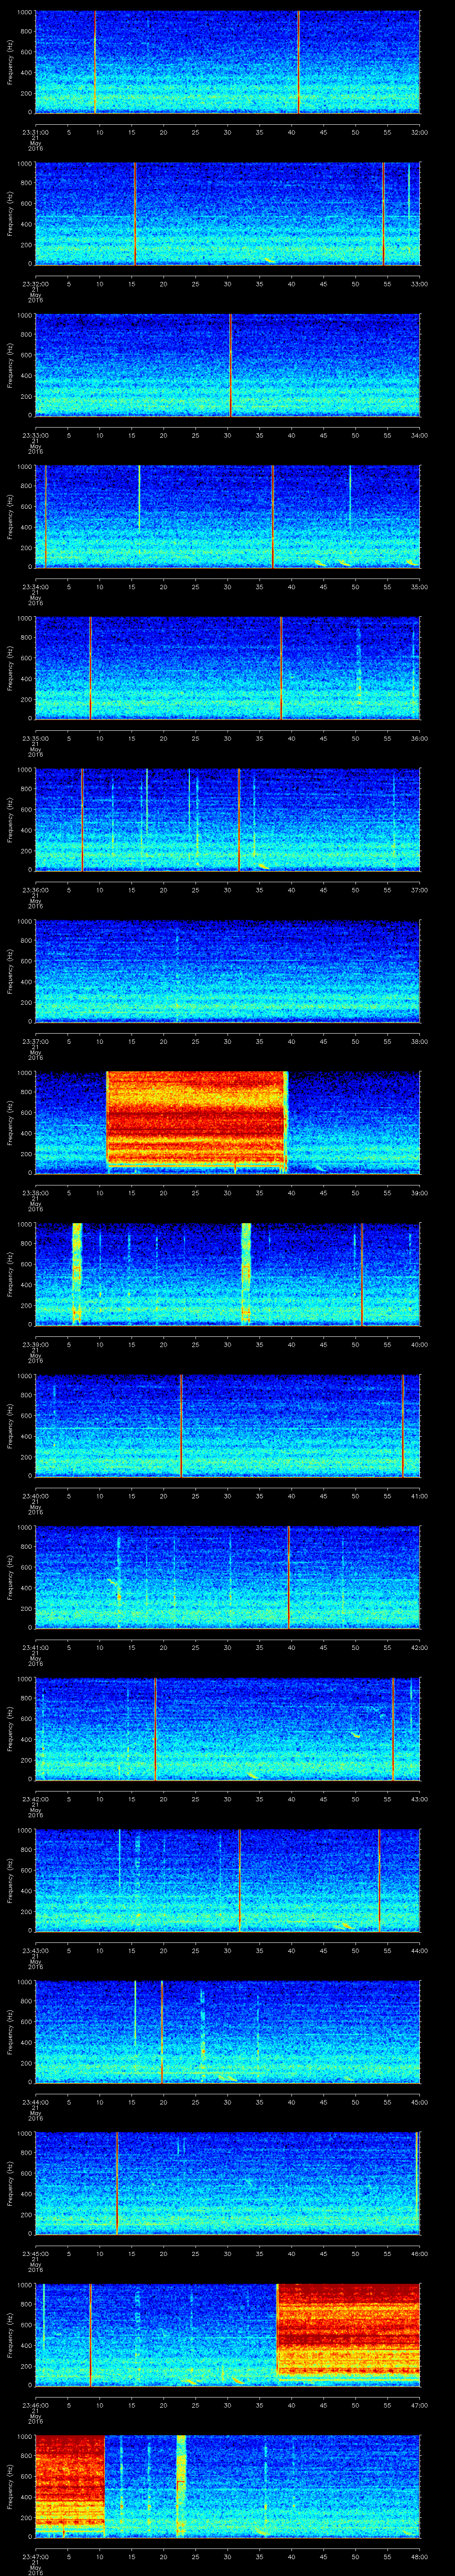This screenshot has height=2576, width=455.
Task: Click the single red vertical line in 23:33:00 spectrogram
Action: click(230, 365)
